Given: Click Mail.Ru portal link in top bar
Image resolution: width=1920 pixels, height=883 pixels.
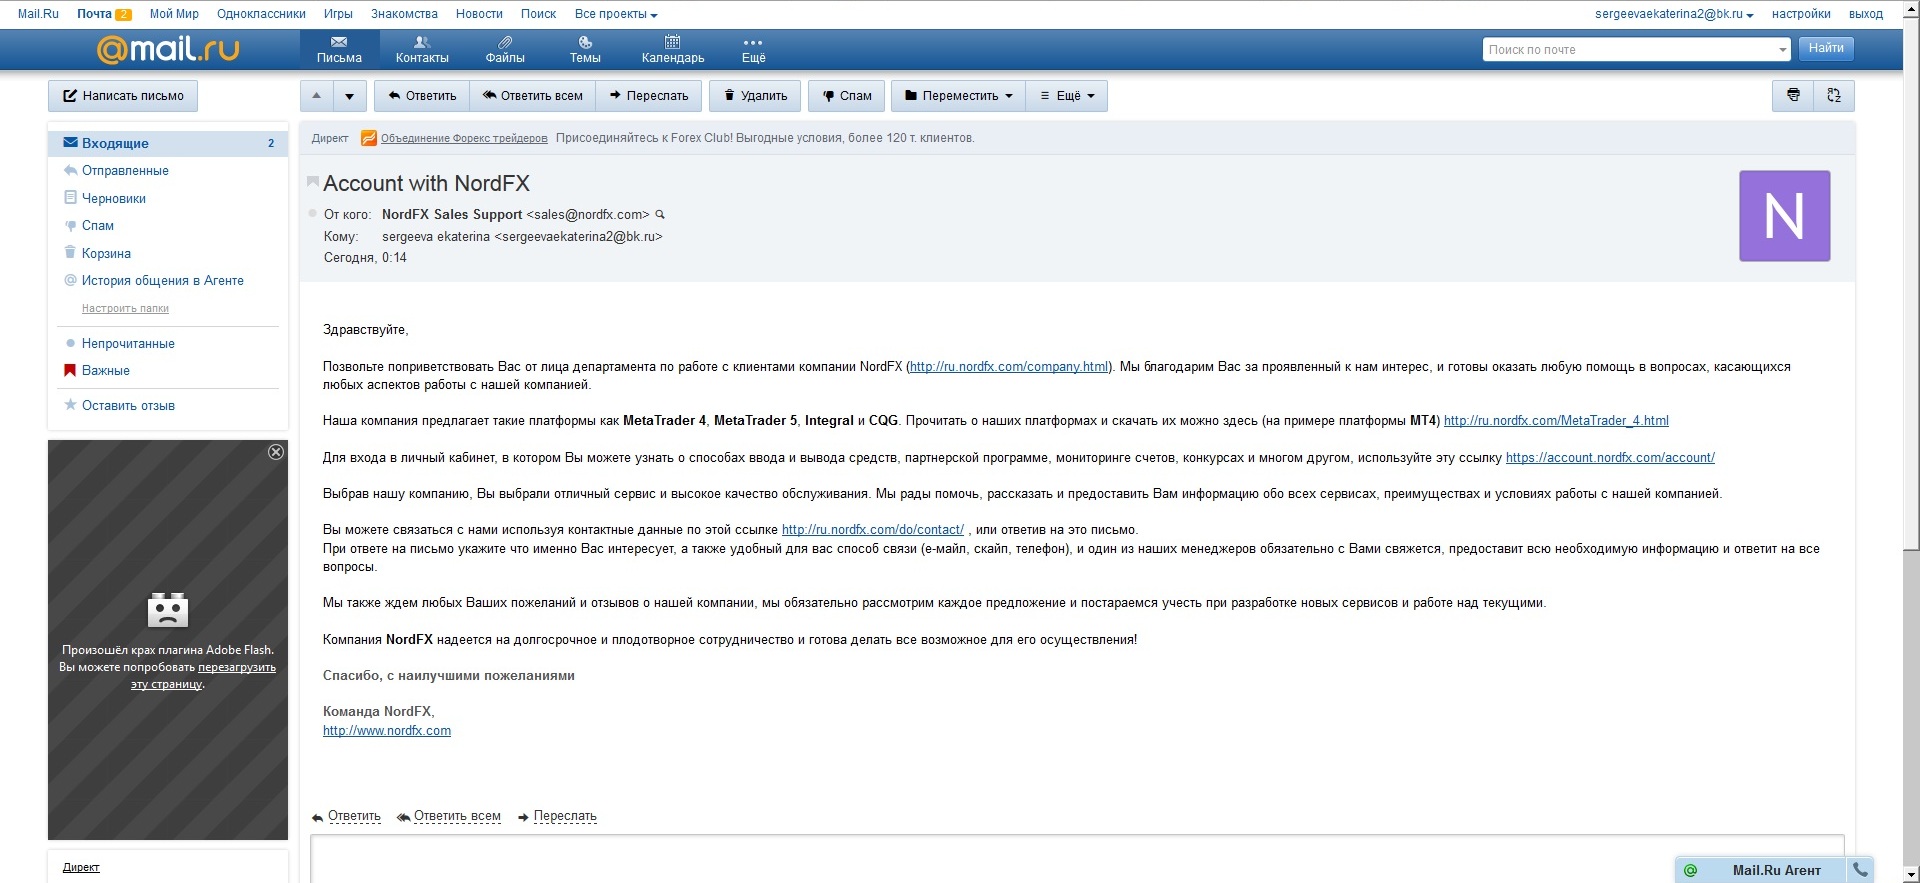Looking at the screenshot, I should pyautogui.click(x=38, y=14).
